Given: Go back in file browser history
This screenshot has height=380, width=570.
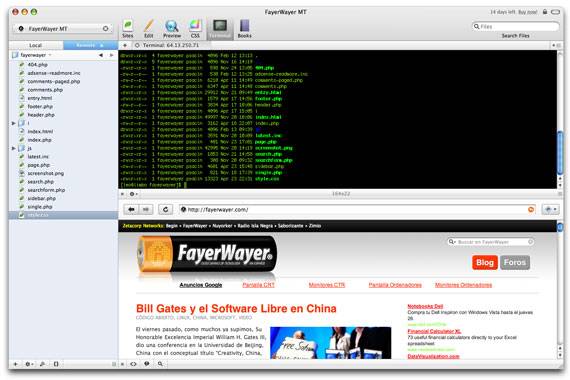Looking at the screenshot, I should tap(101, 55).
